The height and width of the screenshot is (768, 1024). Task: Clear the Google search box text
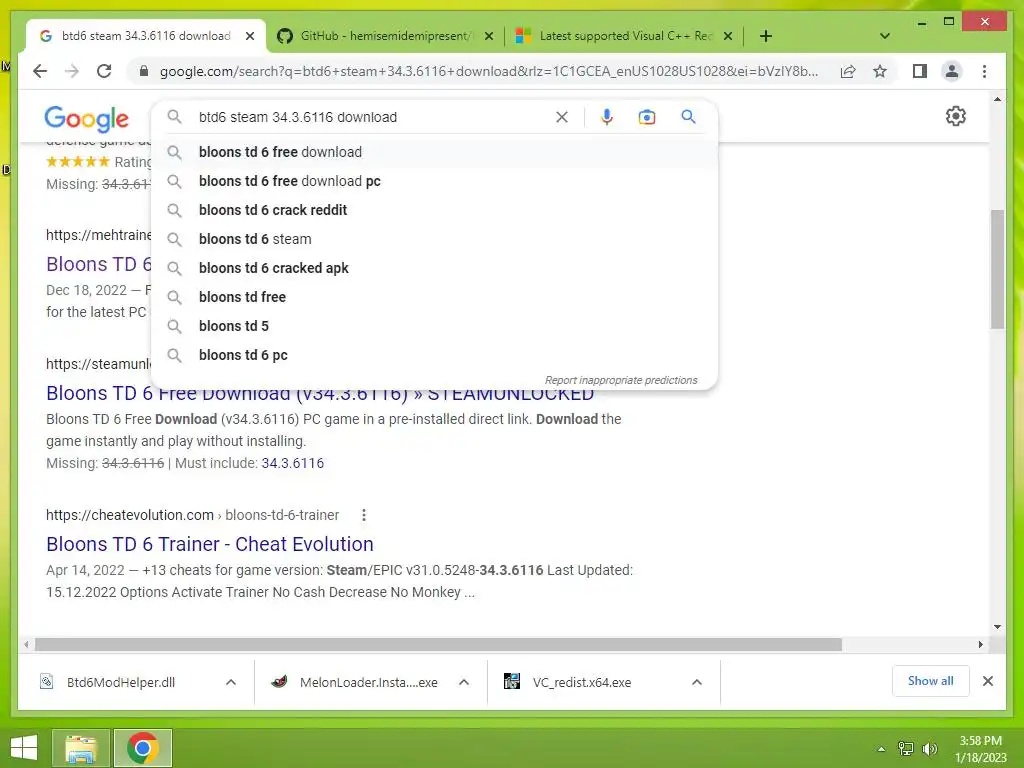562,117
